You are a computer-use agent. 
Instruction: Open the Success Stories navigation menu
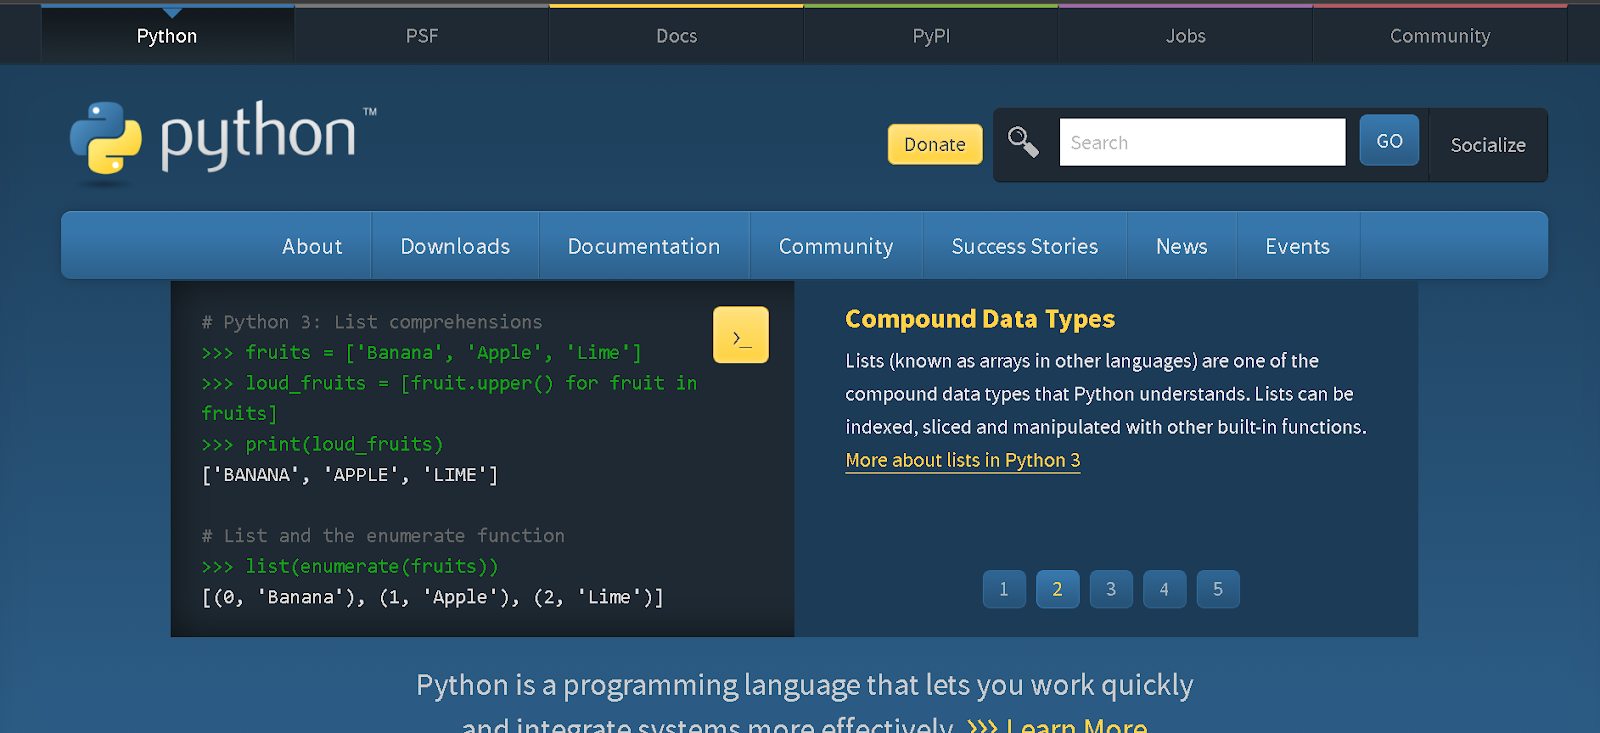(x=1025, y=246)
